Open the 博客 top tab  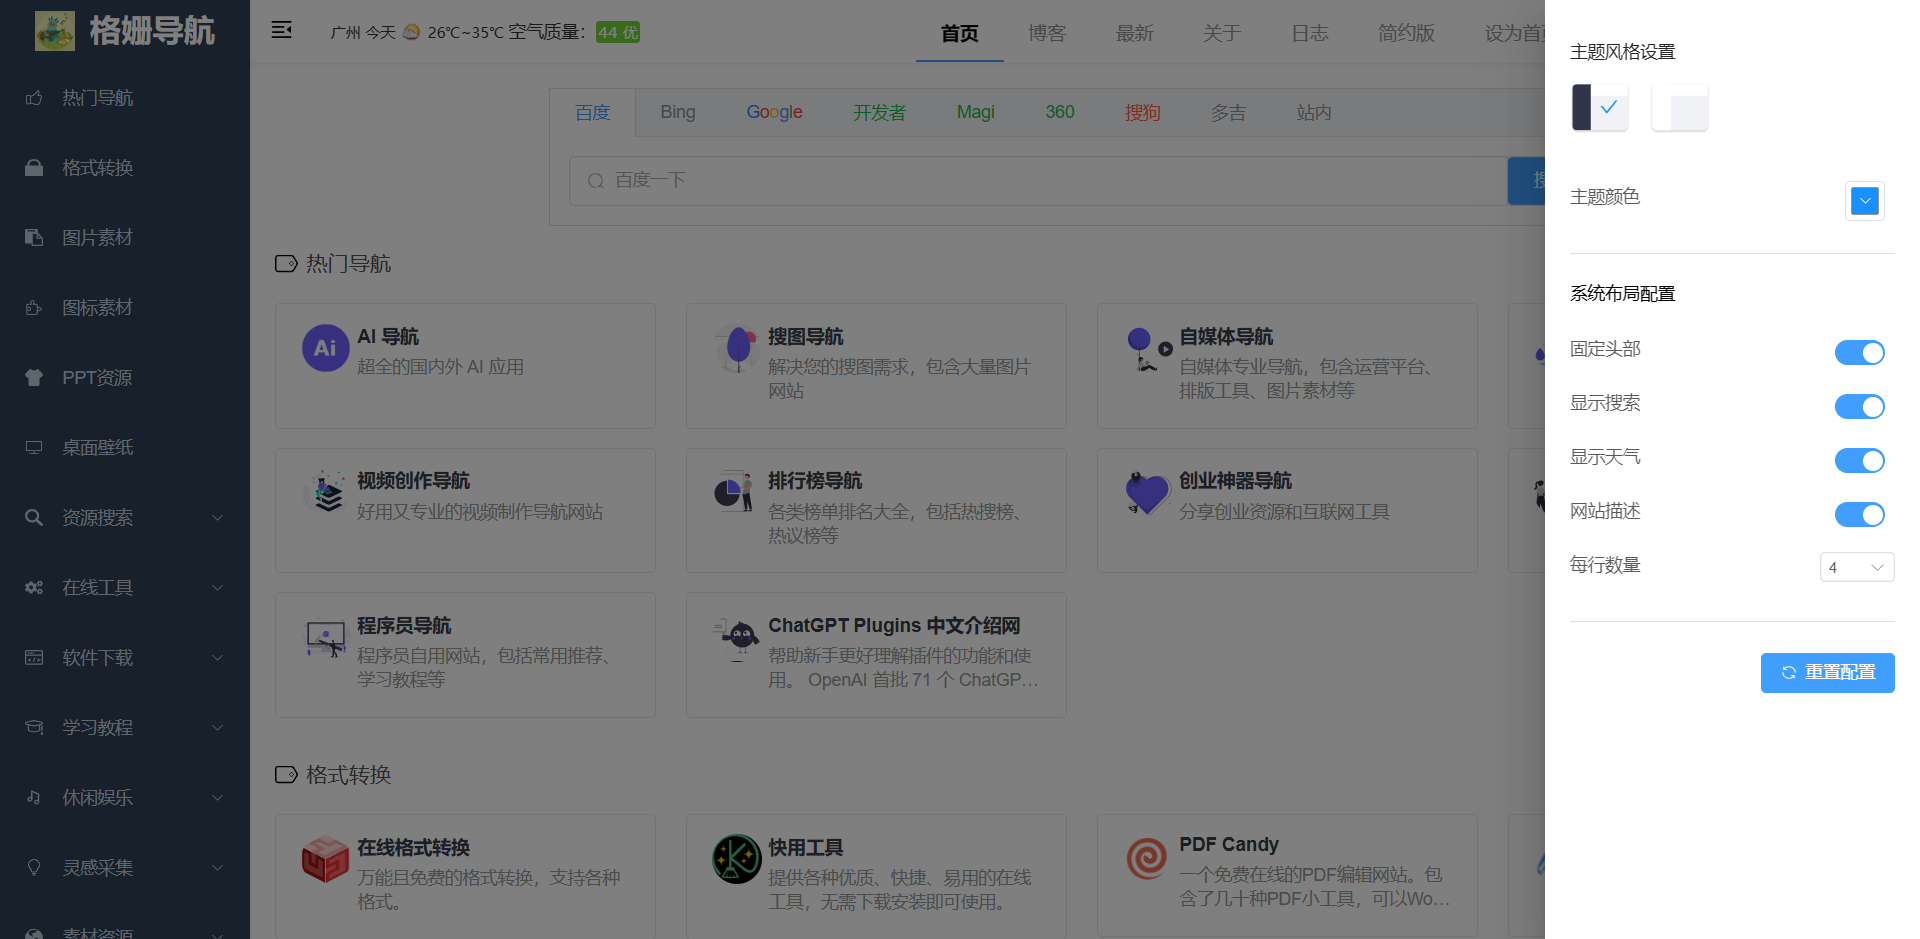click(x=1047, y=33)
